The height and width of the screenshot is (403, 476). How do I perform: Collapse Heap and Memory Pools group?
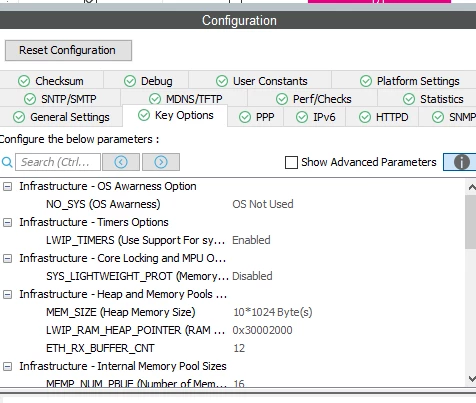click(x=7, y=294)
